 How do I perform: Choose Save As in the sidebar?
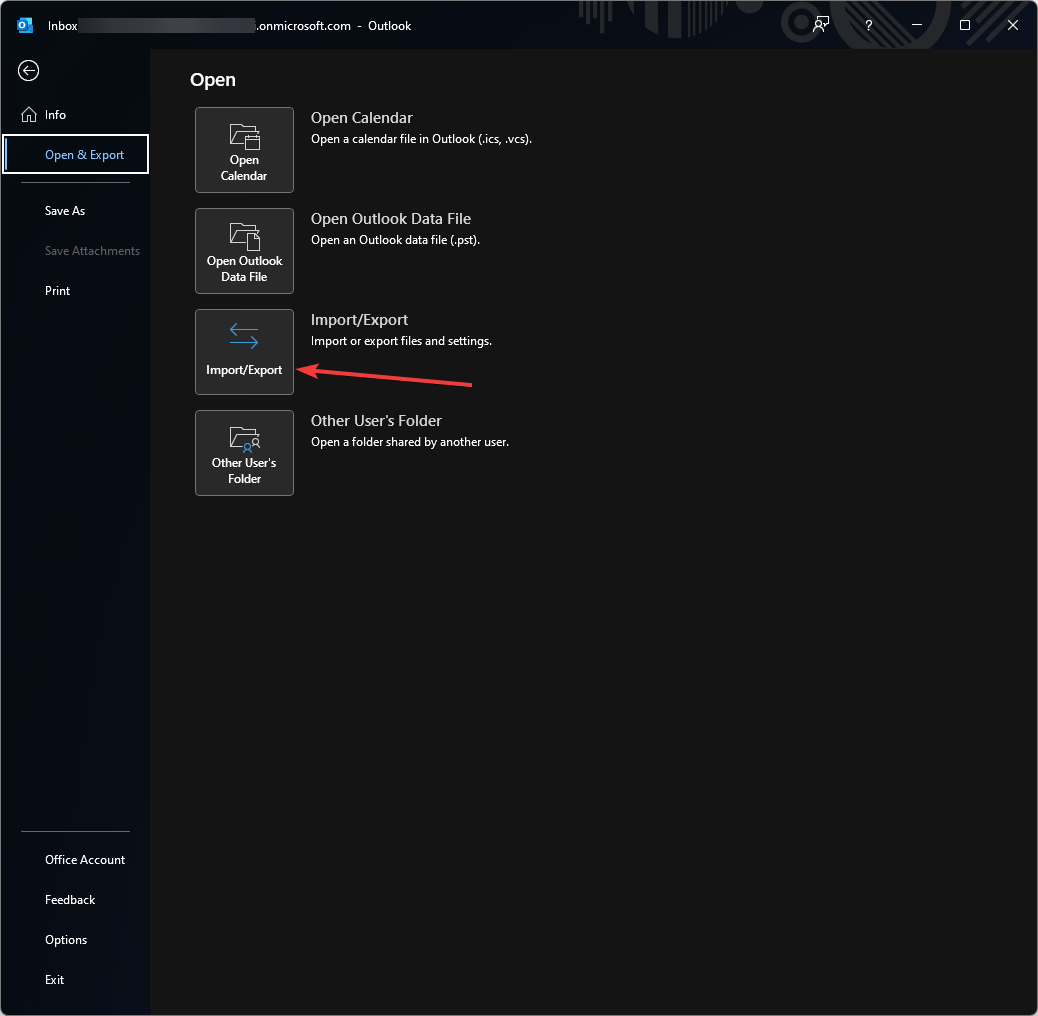coord(65,211)
